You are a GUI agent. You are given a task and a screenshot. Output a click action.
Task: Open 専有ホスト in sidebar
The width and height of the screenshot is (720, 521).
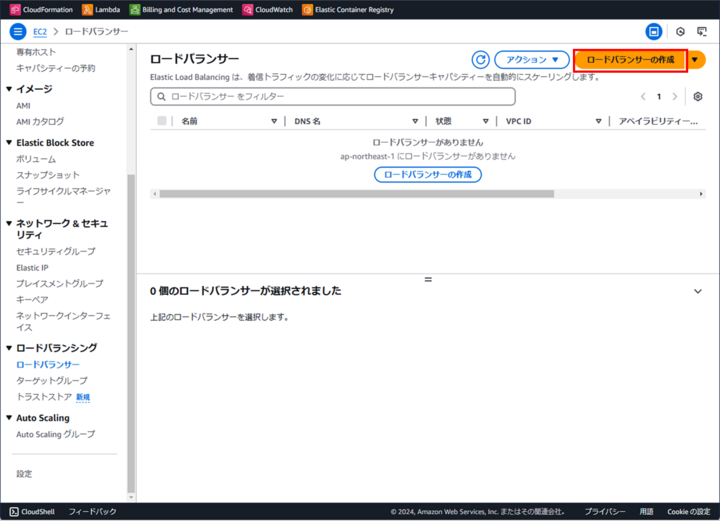36,52
